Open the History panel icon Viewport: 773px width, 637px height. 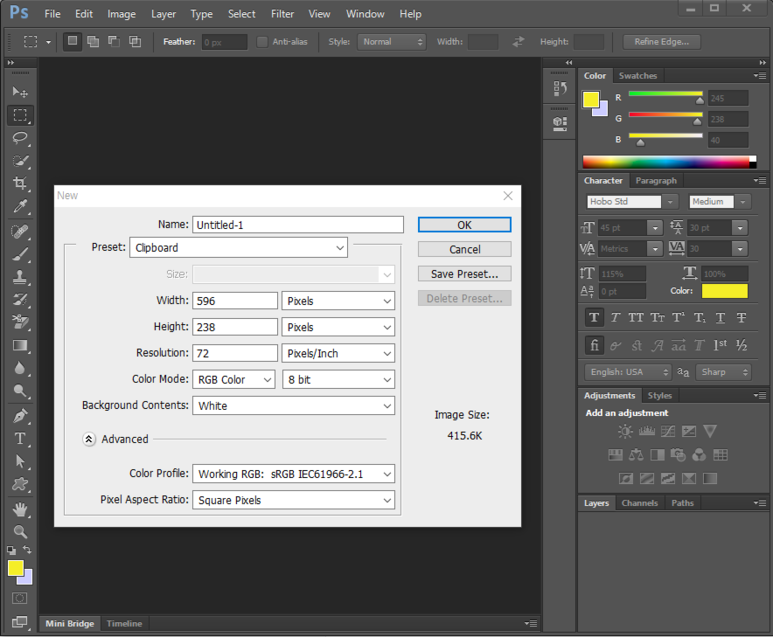point(560,88)
